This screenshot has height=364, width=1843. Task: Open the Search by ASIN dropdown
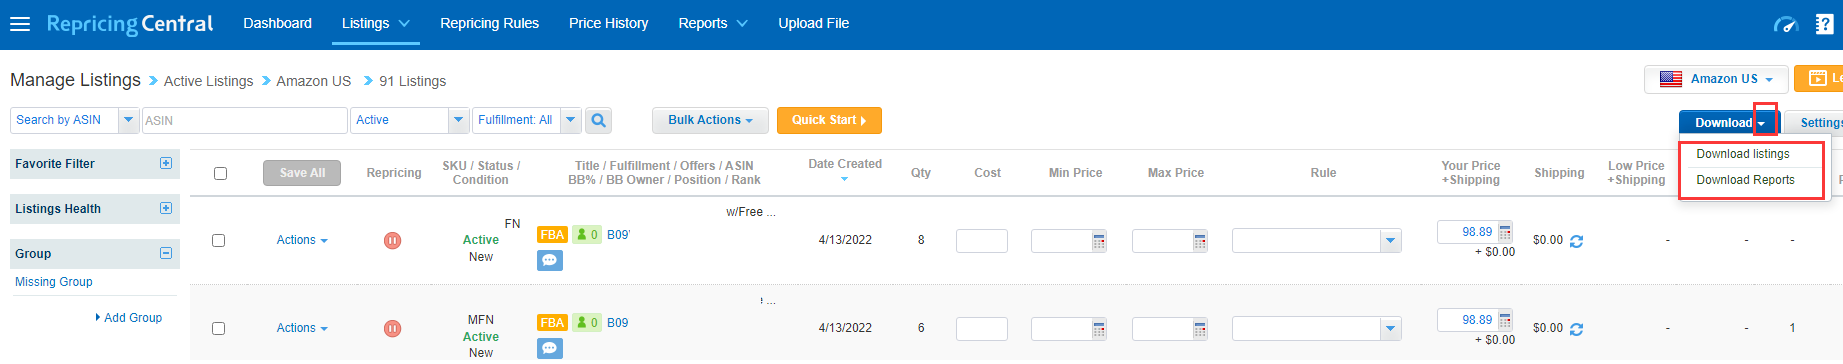click(x=75, y=120)
